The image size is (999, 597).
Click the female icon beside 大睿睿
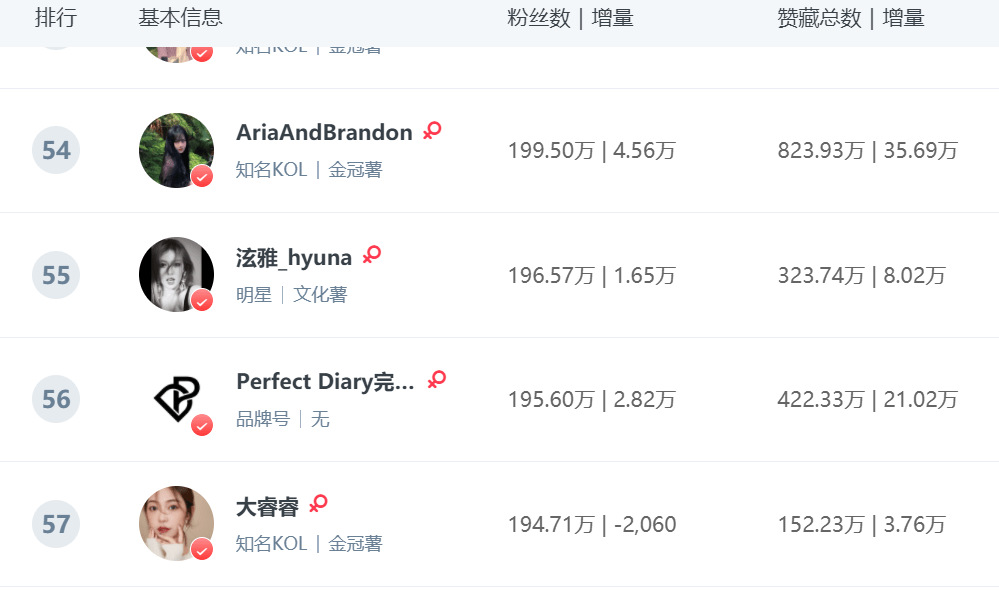pyautogui.click(x=318, y=504)
